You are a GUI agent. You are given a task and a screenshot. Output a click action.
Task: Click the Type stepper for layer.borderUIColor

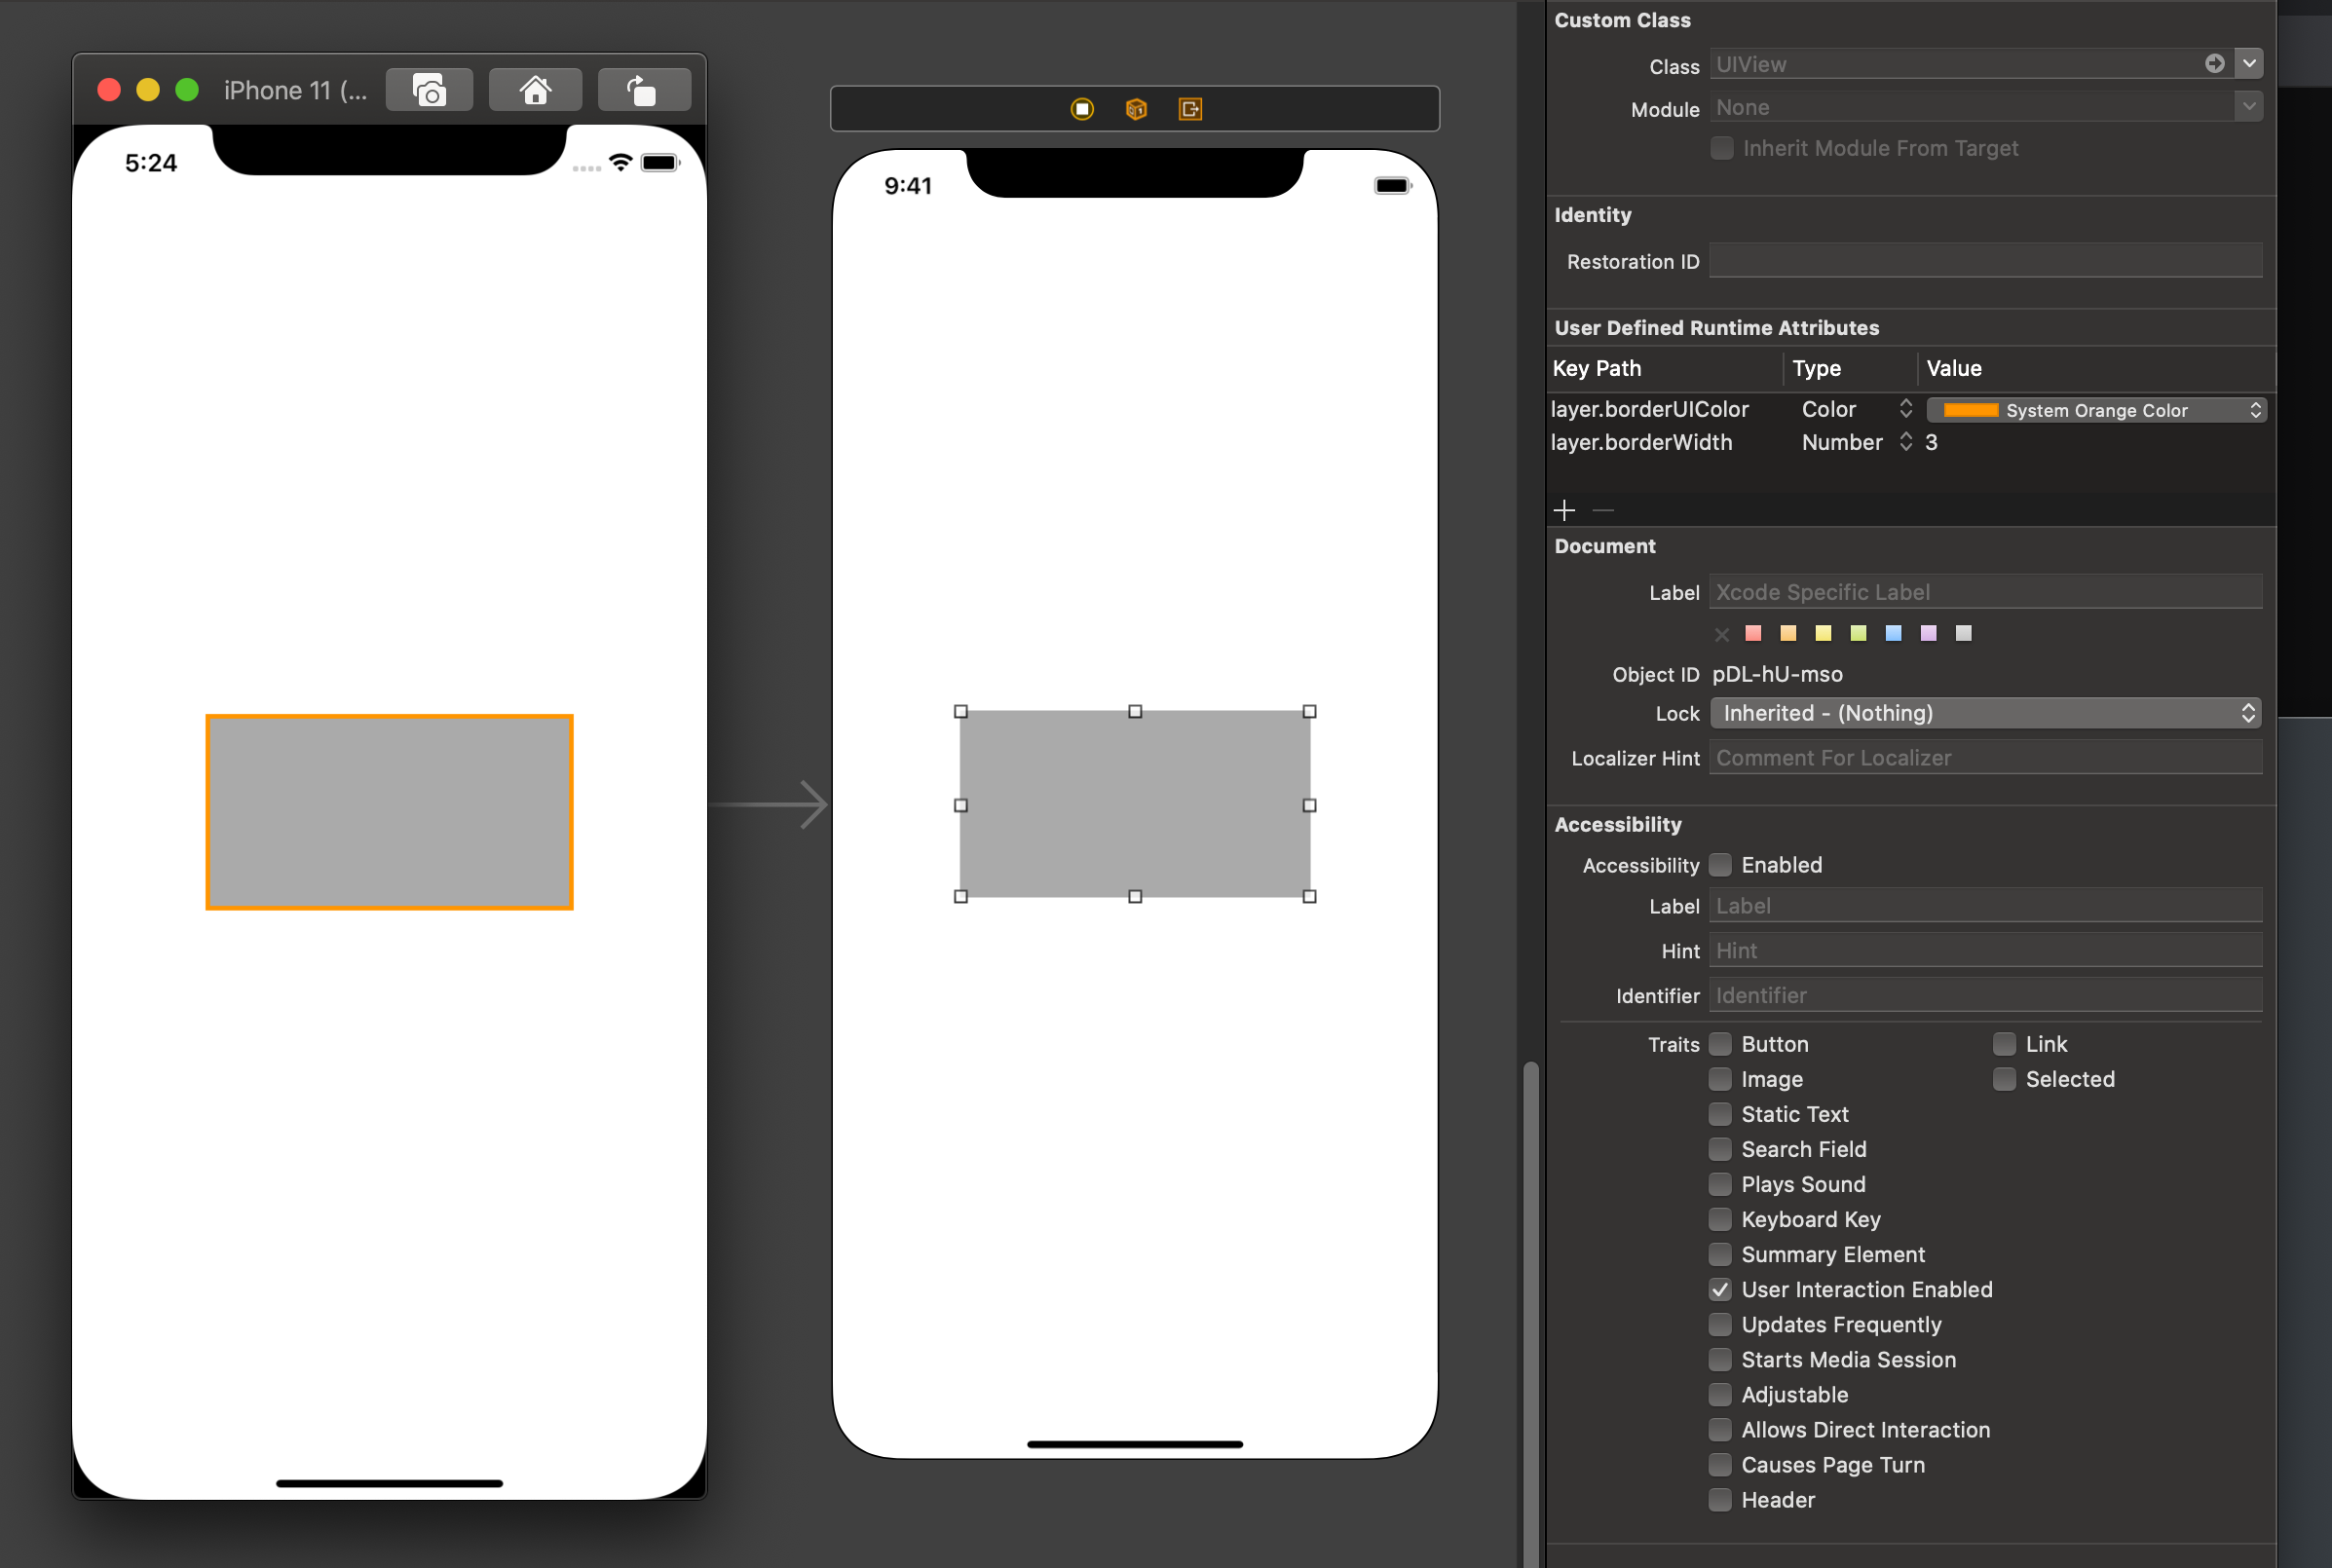(1906, 409)
